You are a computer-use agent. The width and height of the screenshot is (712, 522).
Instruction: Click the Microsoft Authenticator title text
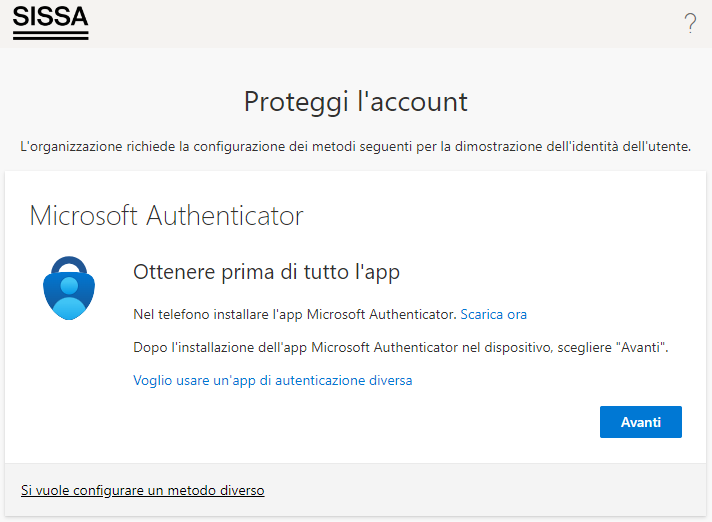(166, 215)
